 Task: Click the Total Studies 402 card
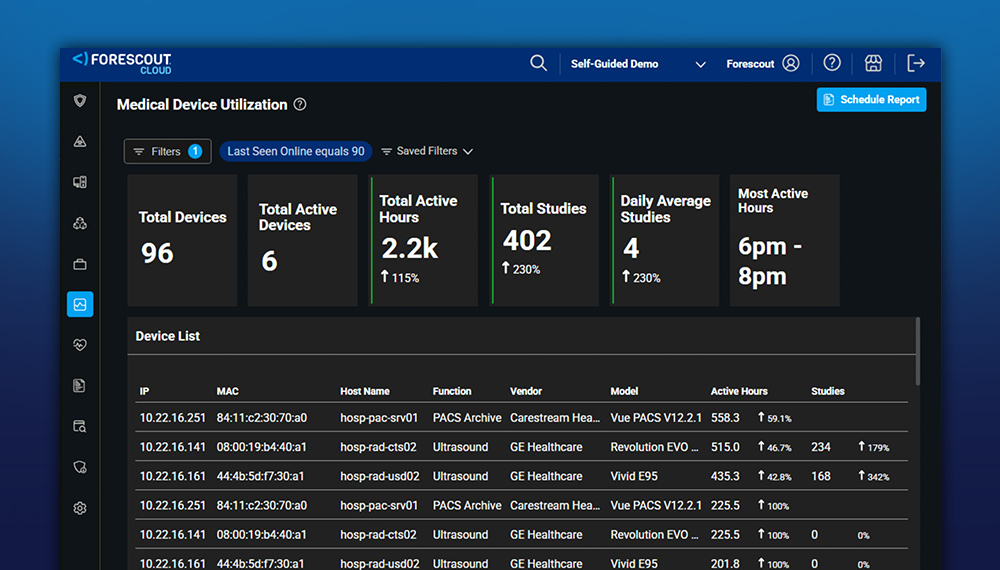point(544,240)
